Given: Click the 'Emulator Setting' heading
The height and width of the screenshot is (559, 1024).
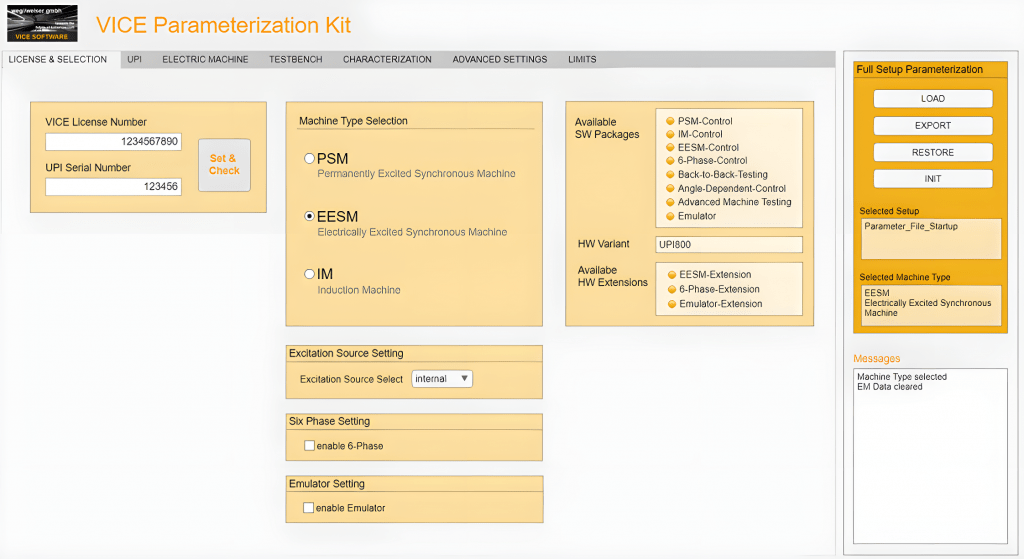Looking at the screenshot, I should (327, 484).
